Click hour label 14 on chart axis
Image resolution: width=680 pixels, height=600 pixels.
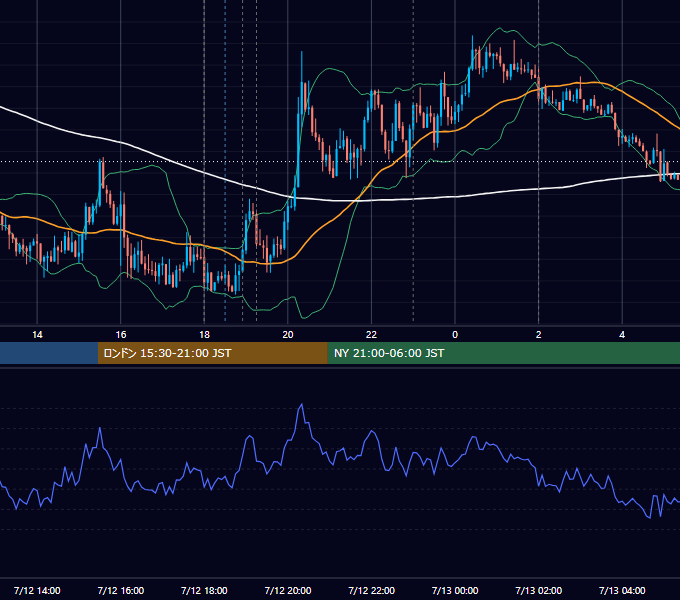37,335
